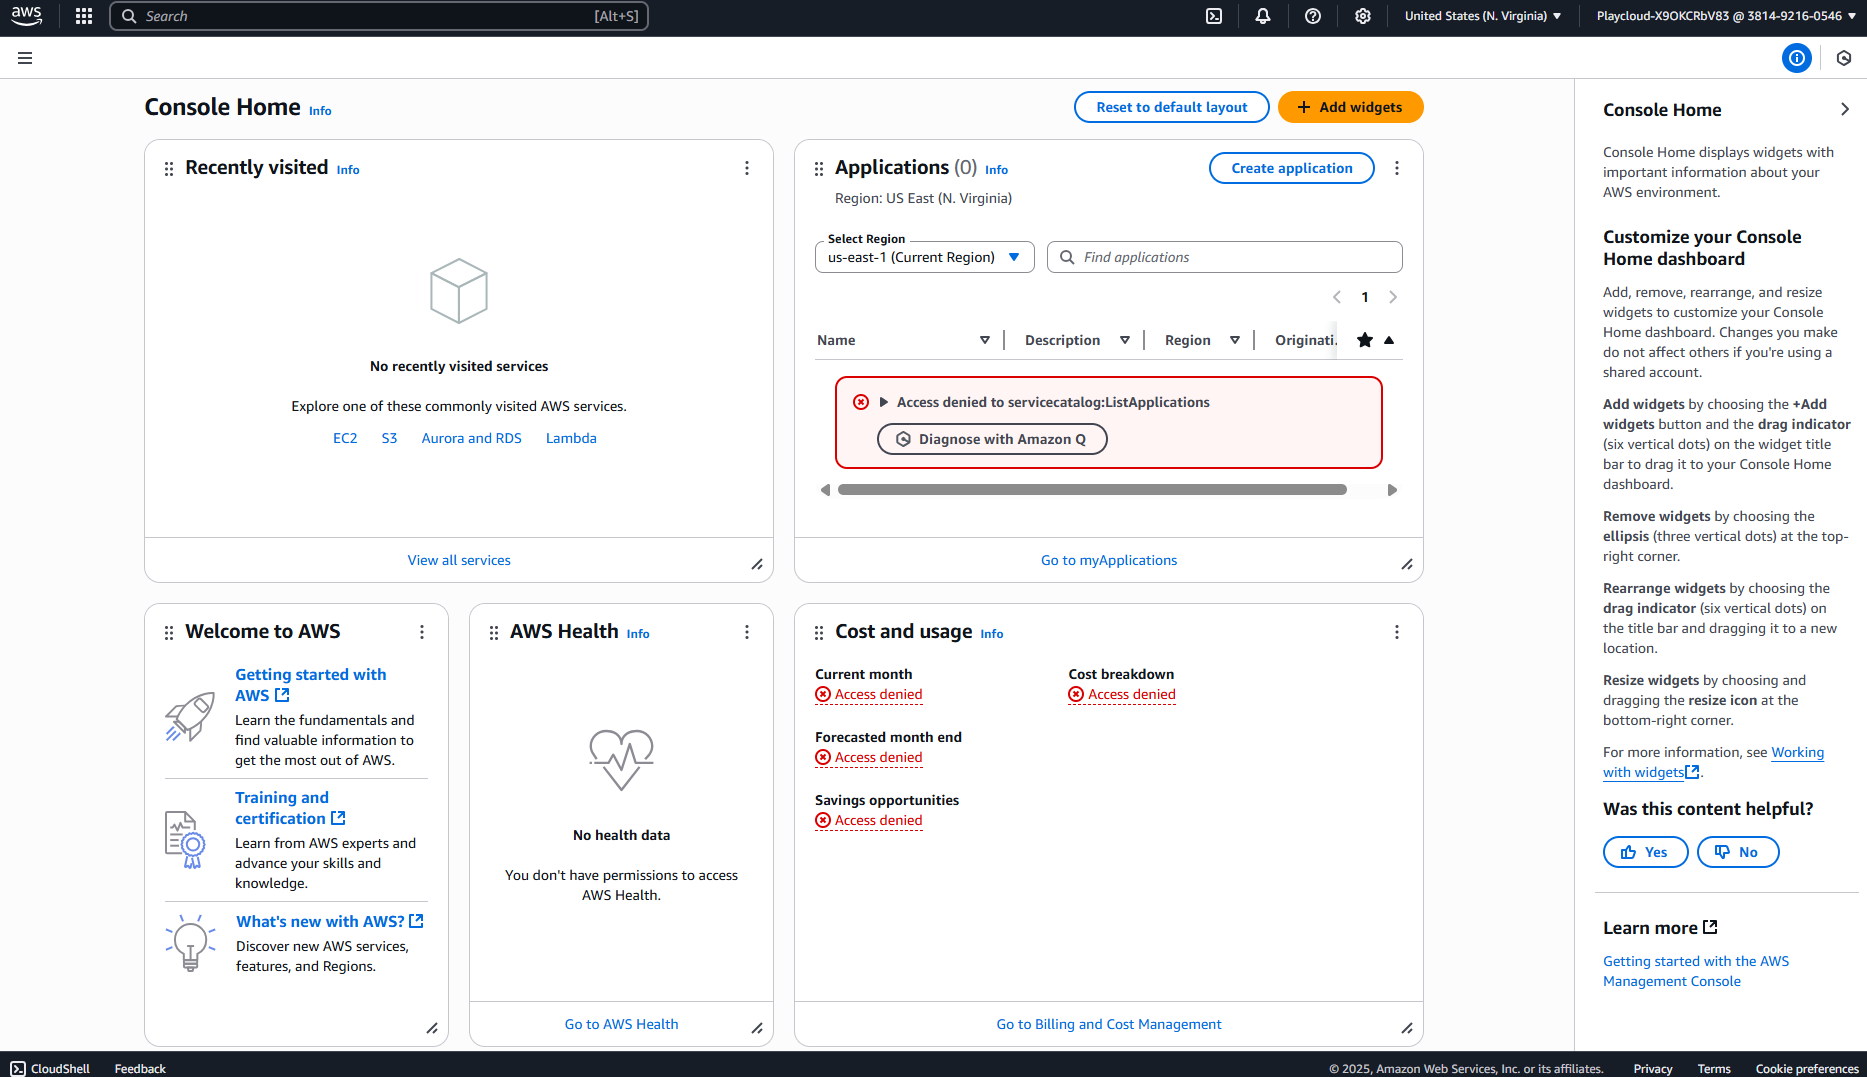
Task: Expand the Access denied error details
Action: (884, 402)
